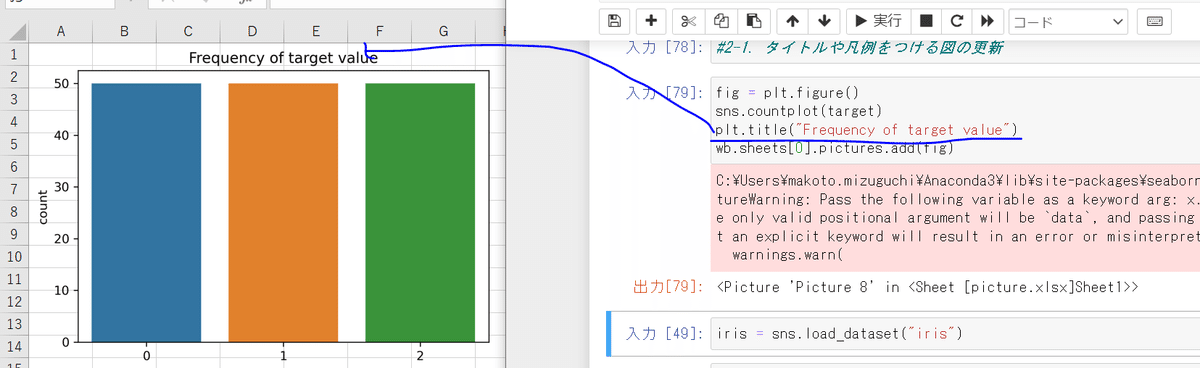This screenshot has height=368, width=1200.
Task: Select the Excel column D header
Action: (252, 32)
